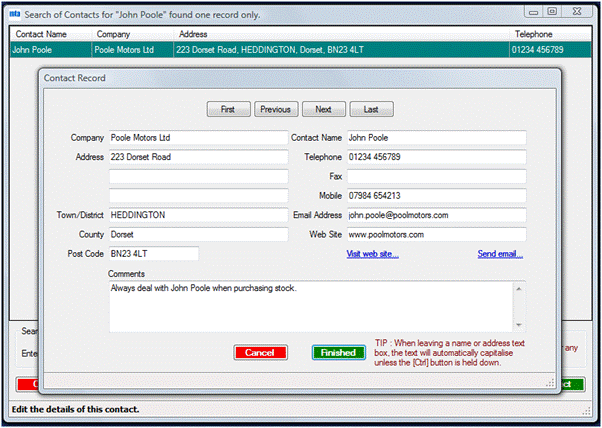
Task: Jump to the Last record
Action: (x=371, y=109)
